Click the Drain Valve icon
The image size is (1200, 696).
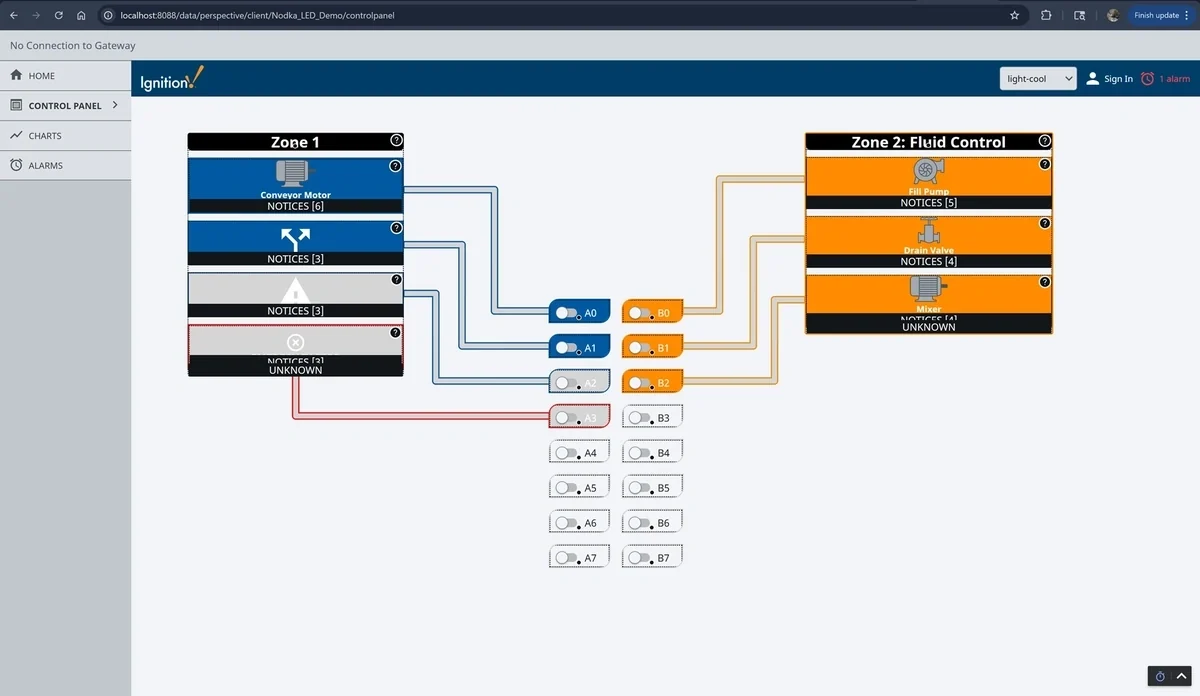pyautogui.click(x=929, y=231)
